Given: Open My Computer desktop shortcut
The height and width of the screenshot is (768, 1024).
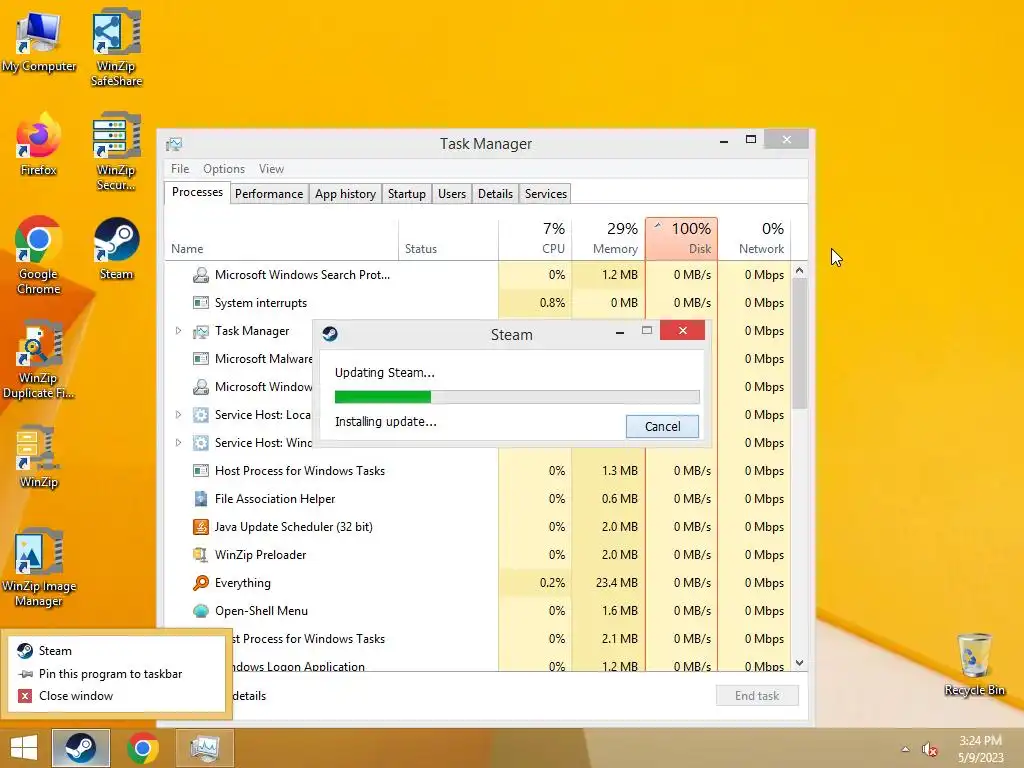Looking at the screenshot, I should pos(39,42).
